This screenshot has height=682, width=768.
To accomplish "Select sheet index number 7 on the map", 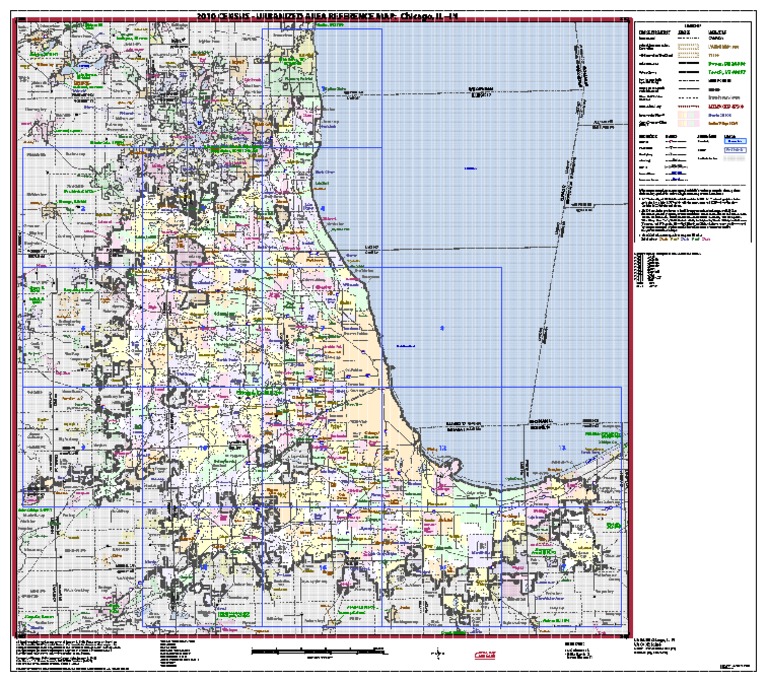I will [323, 328].
